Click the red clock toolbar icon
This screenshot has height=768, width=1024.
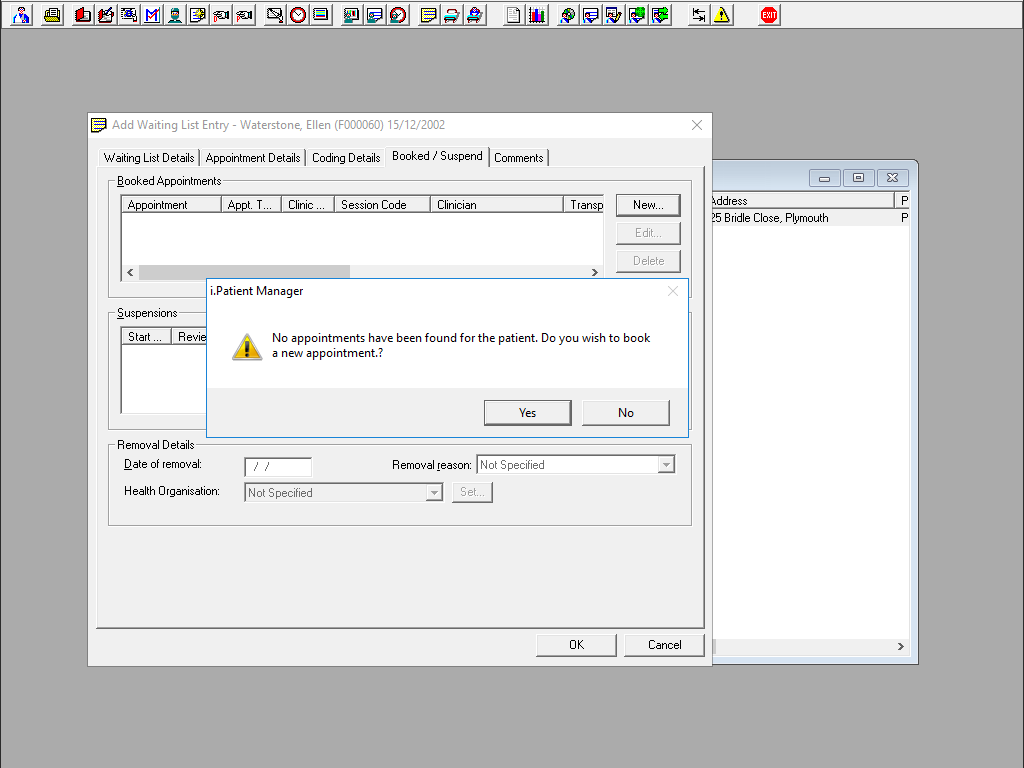coord(298,14)
